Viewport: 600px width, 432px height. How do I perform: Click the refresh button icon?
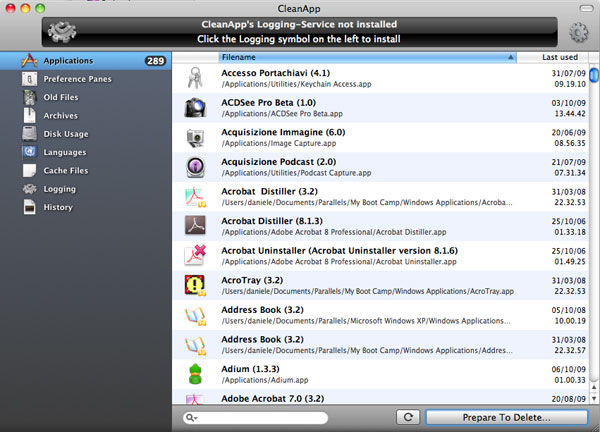(x=408, y=417)
